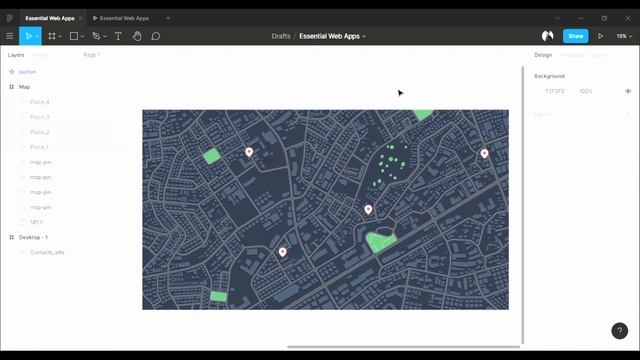Click the Drafts breadcrumb link
640x360 pixels.
281,36
